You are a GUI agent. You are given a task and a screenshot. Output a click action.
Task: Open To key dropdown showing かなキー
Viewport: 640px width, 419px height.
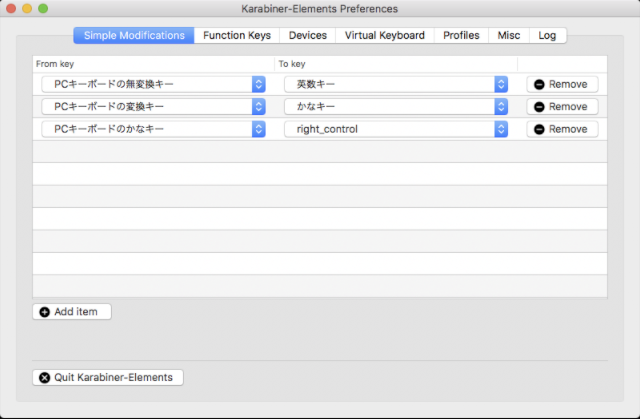click(396, 107)
